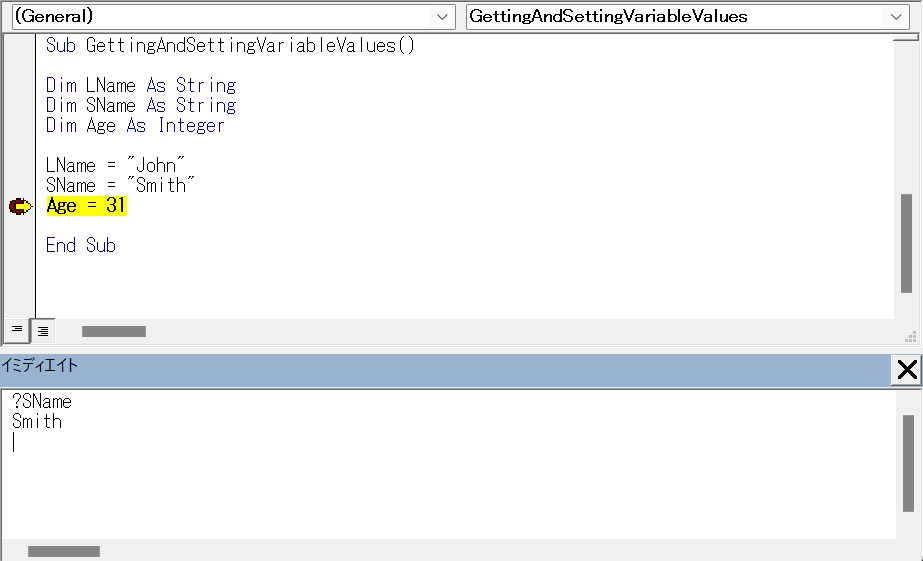
Task: Click the ?SName query in Immediate window
Action: [x=42, y=402]
